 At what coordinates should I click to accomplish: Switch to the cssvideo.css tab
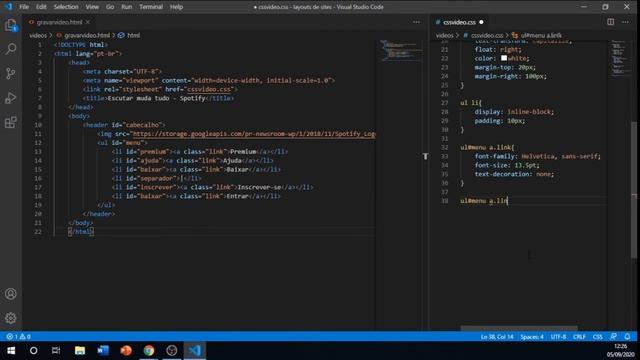pyautogui.click(x=459, y=22)
